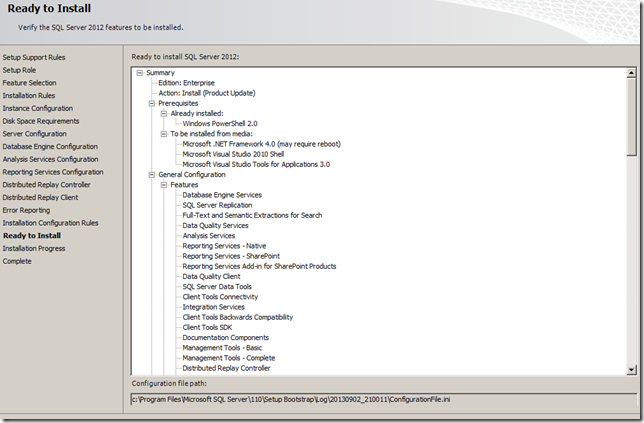Image resolution: width=644 pixels, height=423 pixels.
Task: Click the Configuration file path field
Action: 384,399
